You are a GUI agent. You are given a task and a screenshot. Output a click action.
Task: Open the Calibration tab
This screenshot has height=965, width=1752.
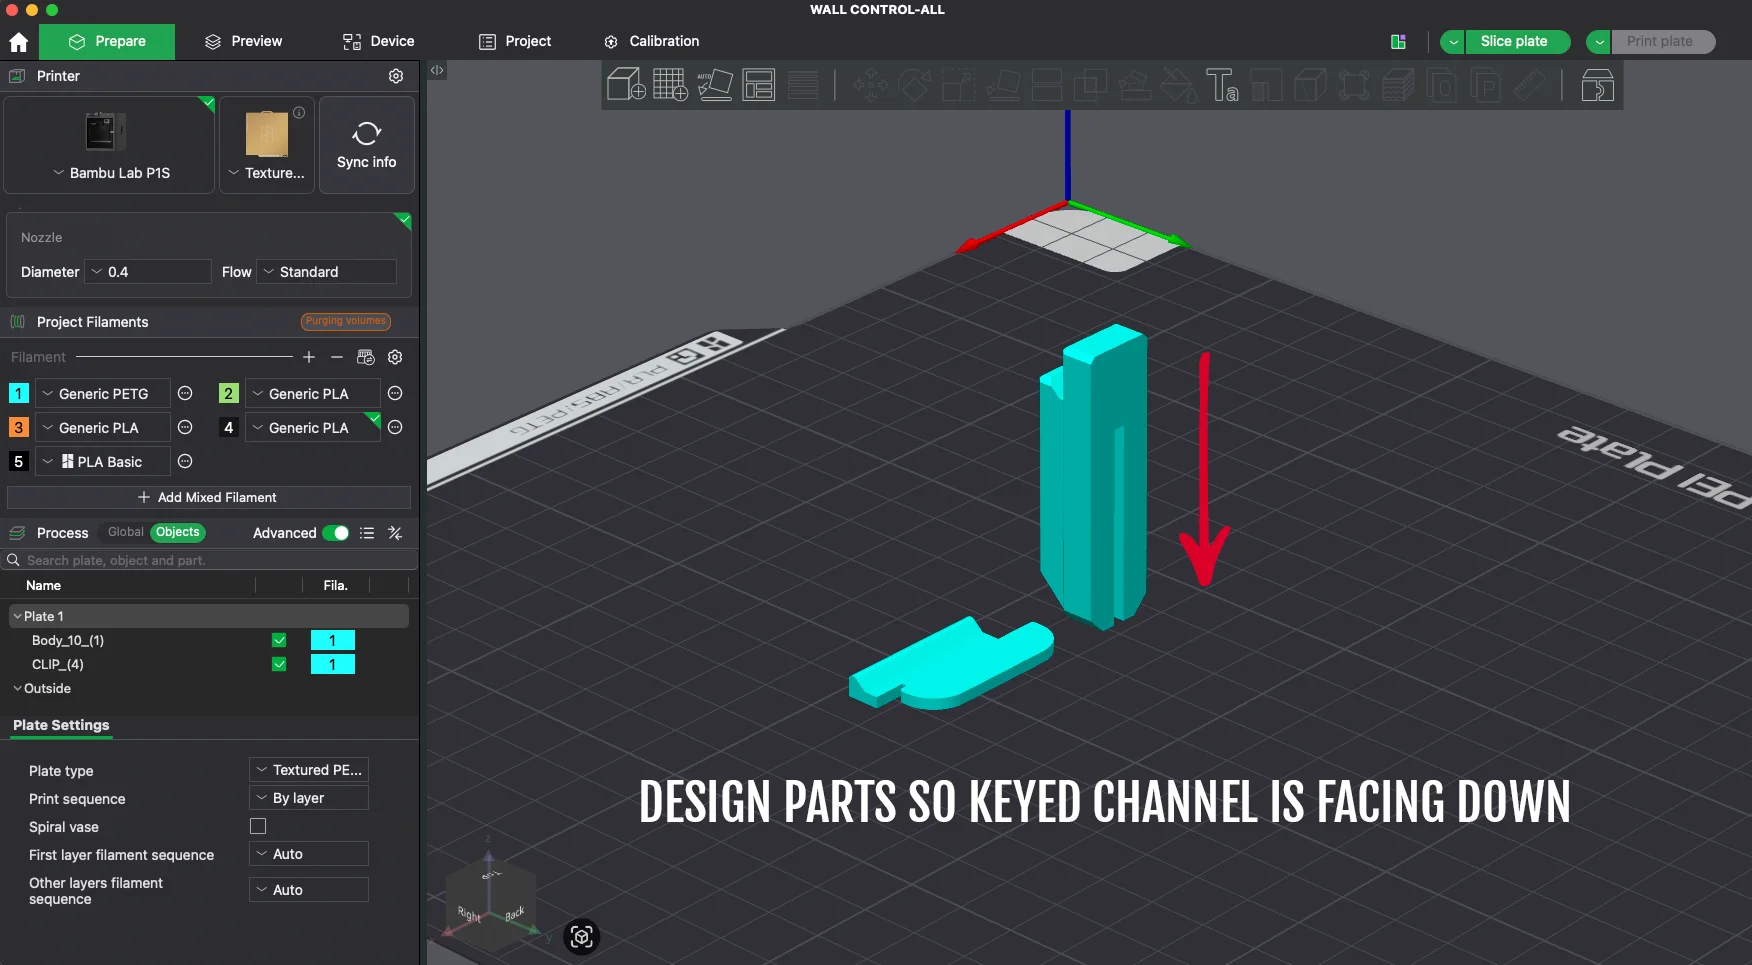[651, 41]
